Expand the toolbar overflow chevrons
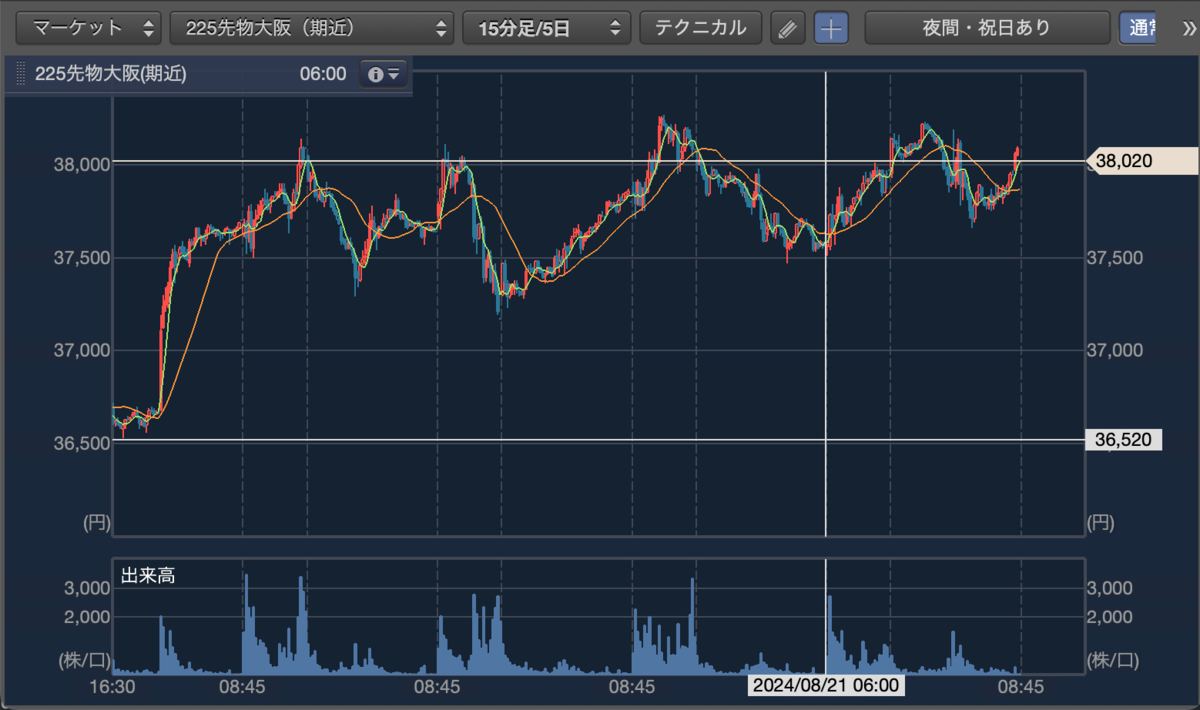The image size is (1200, 710). click(x=1190, y=28)
